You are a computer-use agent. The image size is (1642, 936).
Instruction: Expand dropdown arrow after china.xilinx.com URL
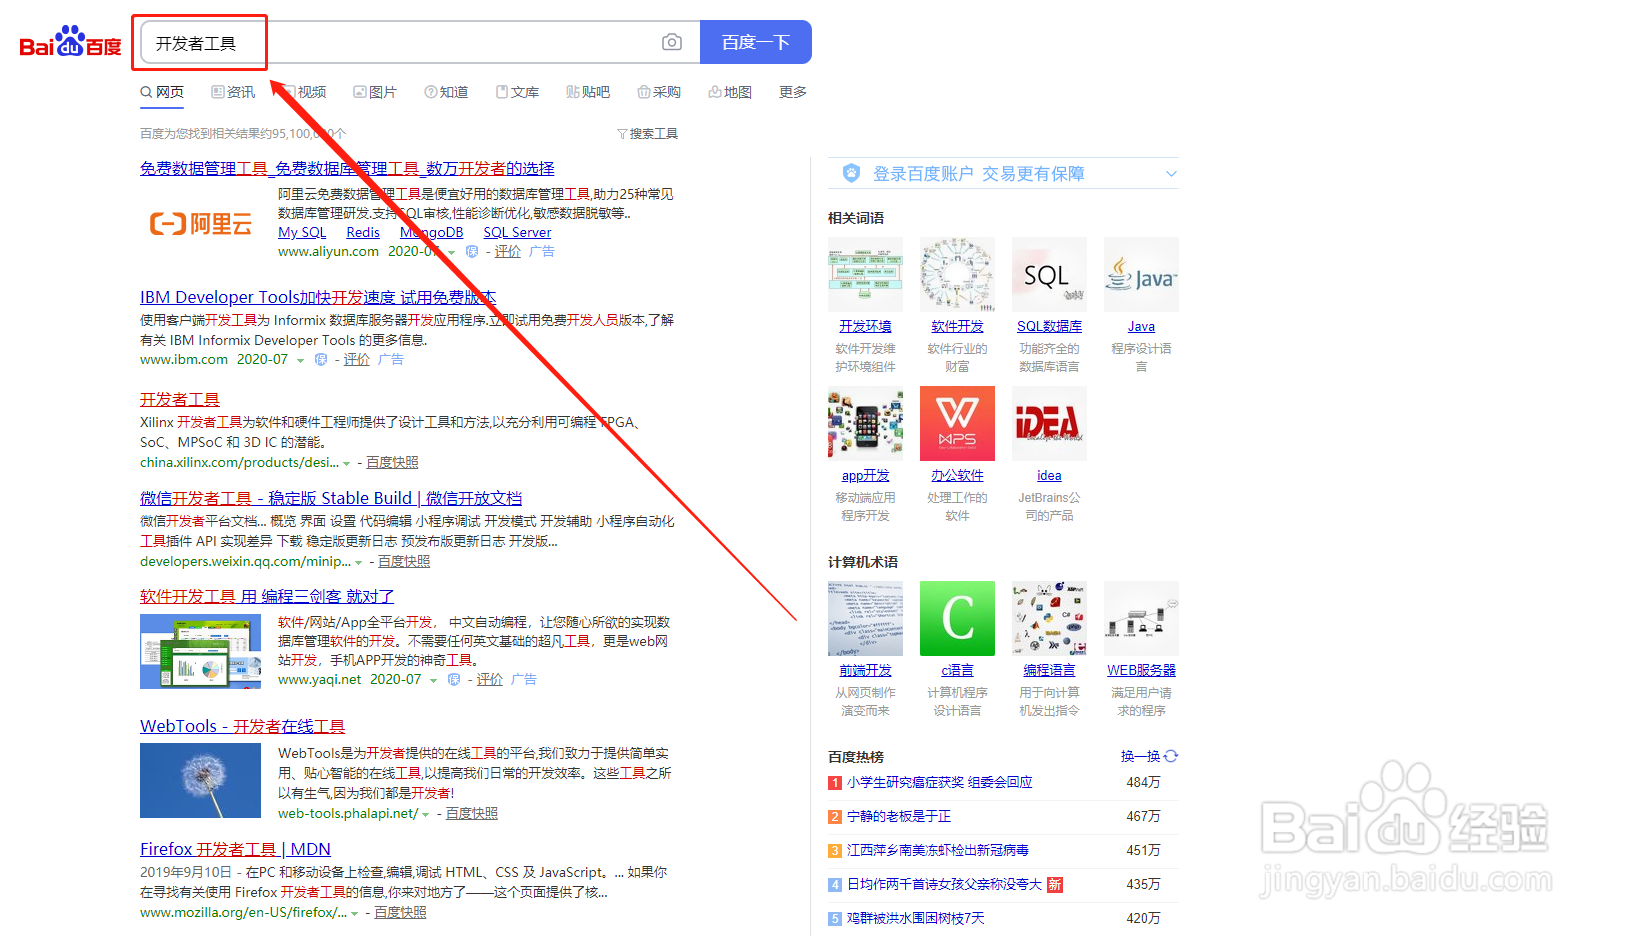tap(347, 463)
